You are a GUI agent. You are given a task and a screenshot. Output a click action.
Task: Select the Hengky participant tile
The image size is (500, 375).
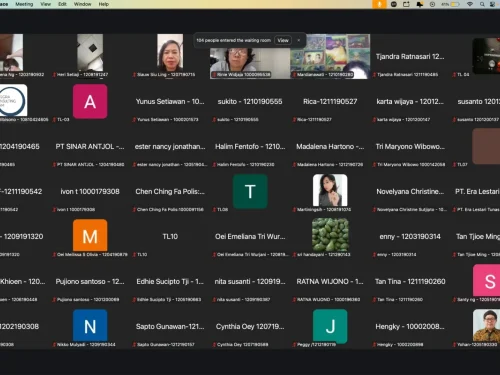(410, 326)
